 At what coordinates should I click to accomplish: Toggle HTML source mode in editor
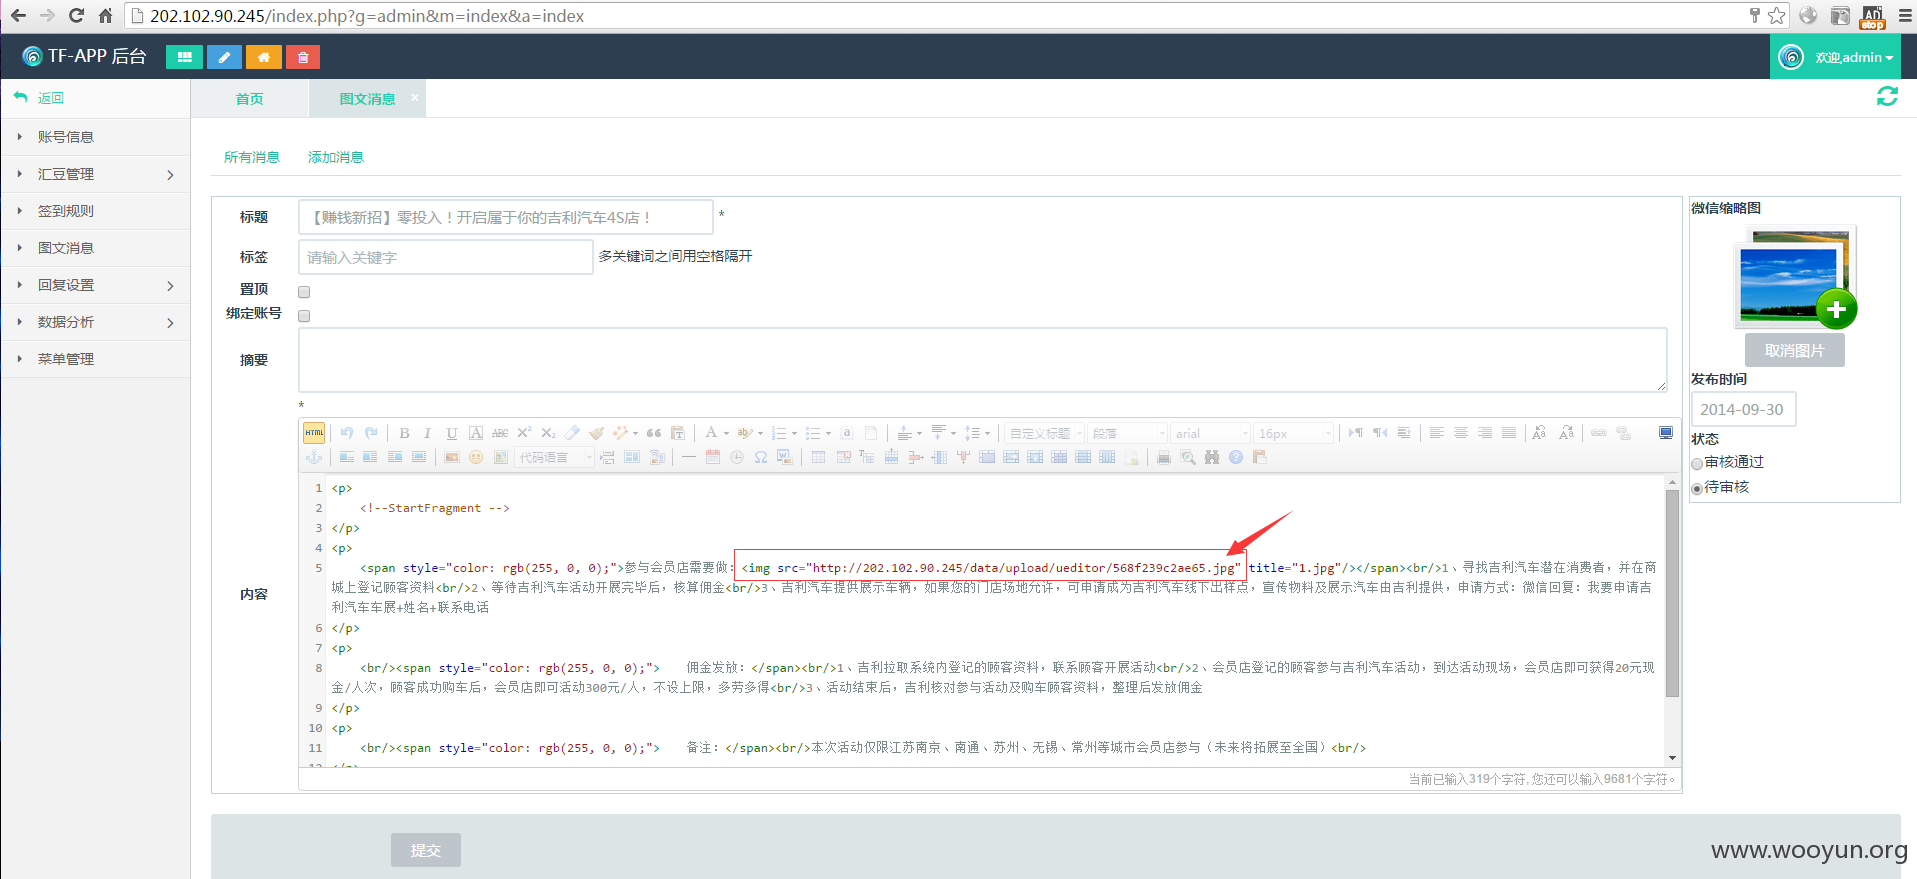[x=314, y=433]
